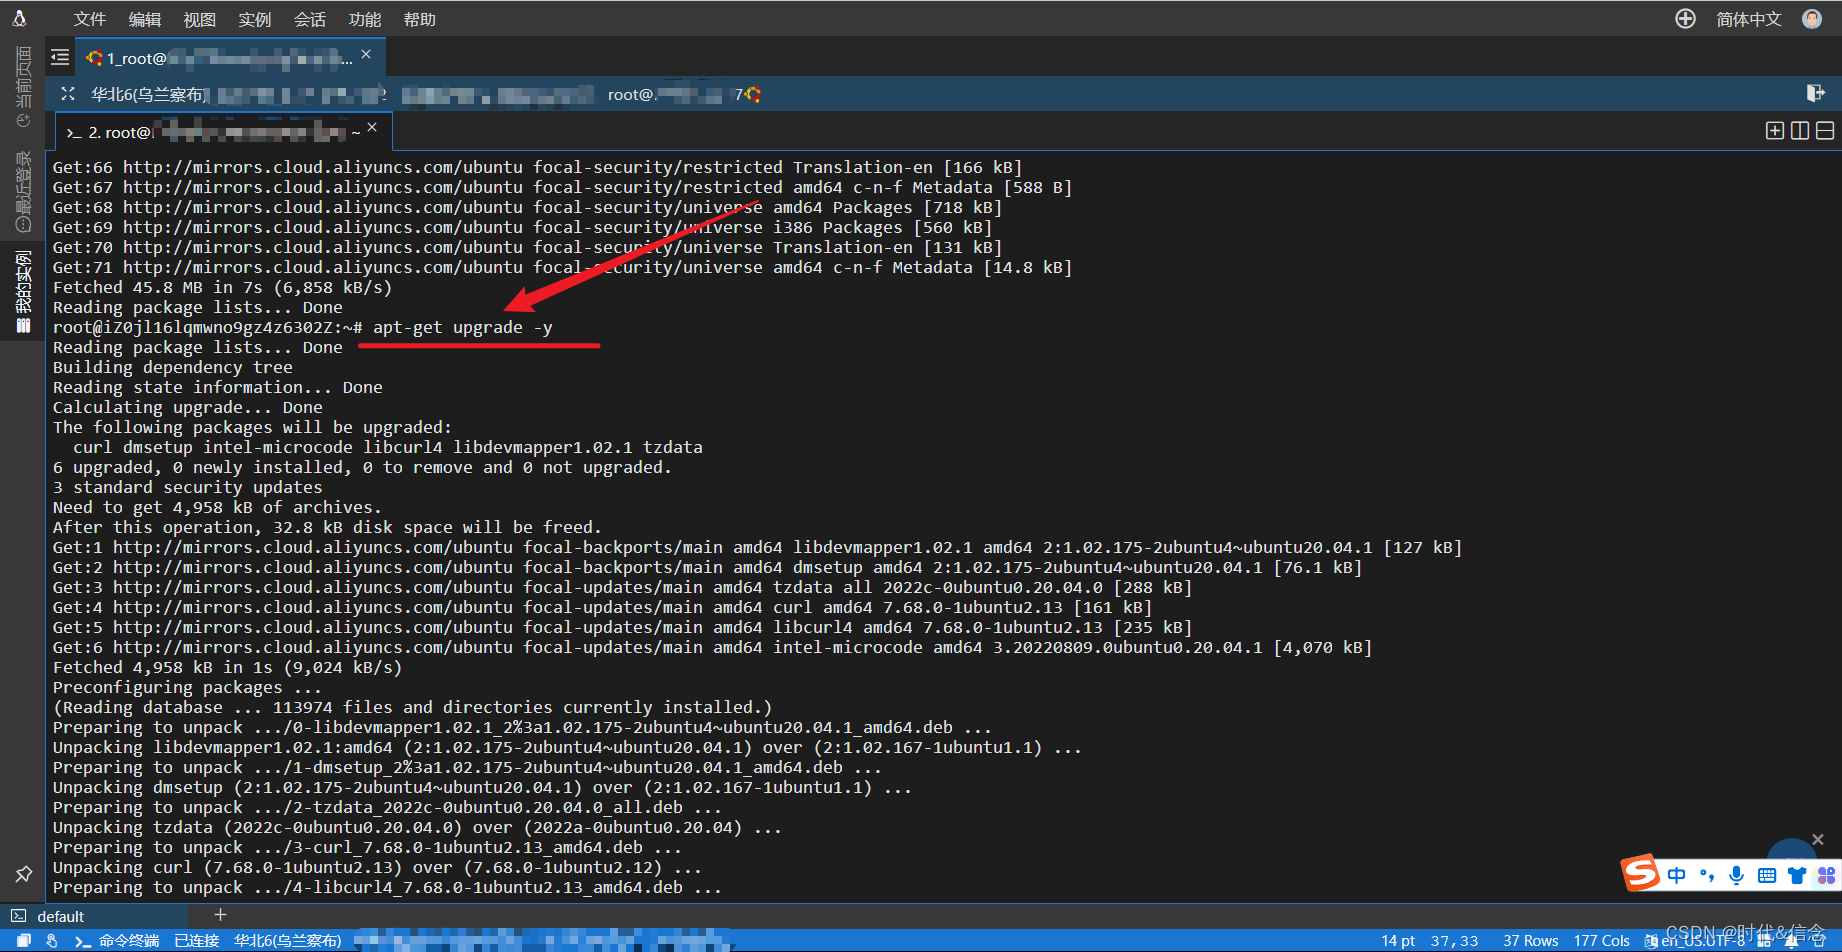Toggle Sogou punctuation mode

coord(1707,876)
